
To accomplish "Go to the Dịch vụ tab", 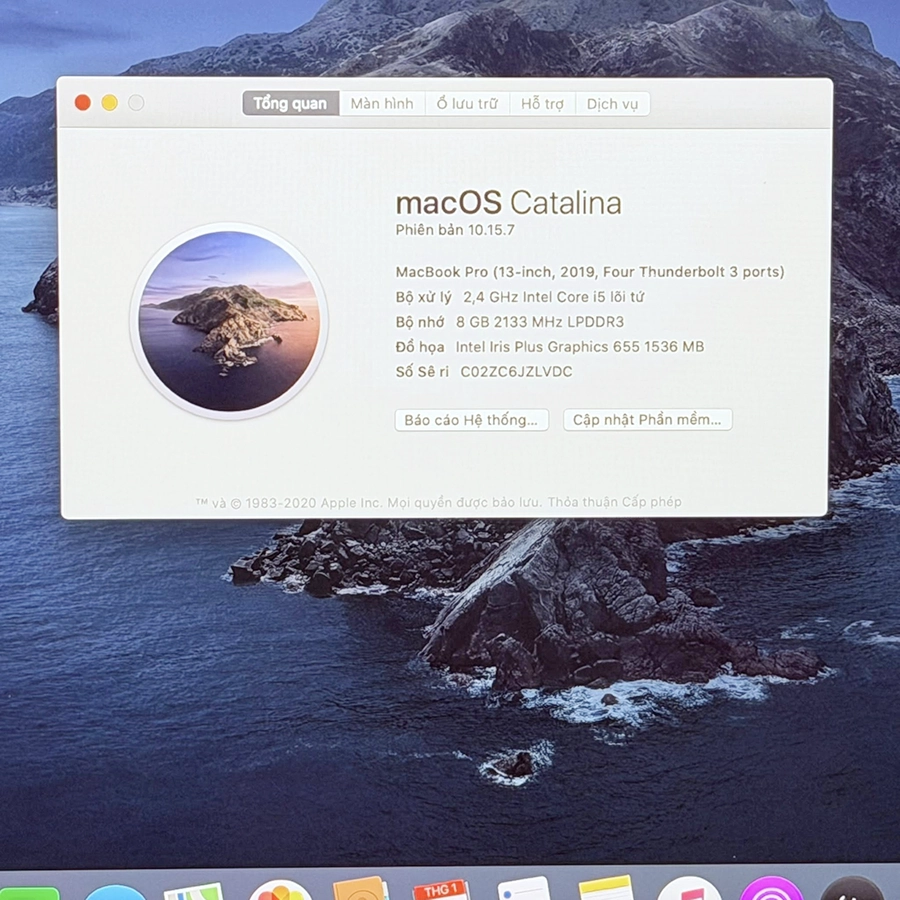I will tap(612, 104).
